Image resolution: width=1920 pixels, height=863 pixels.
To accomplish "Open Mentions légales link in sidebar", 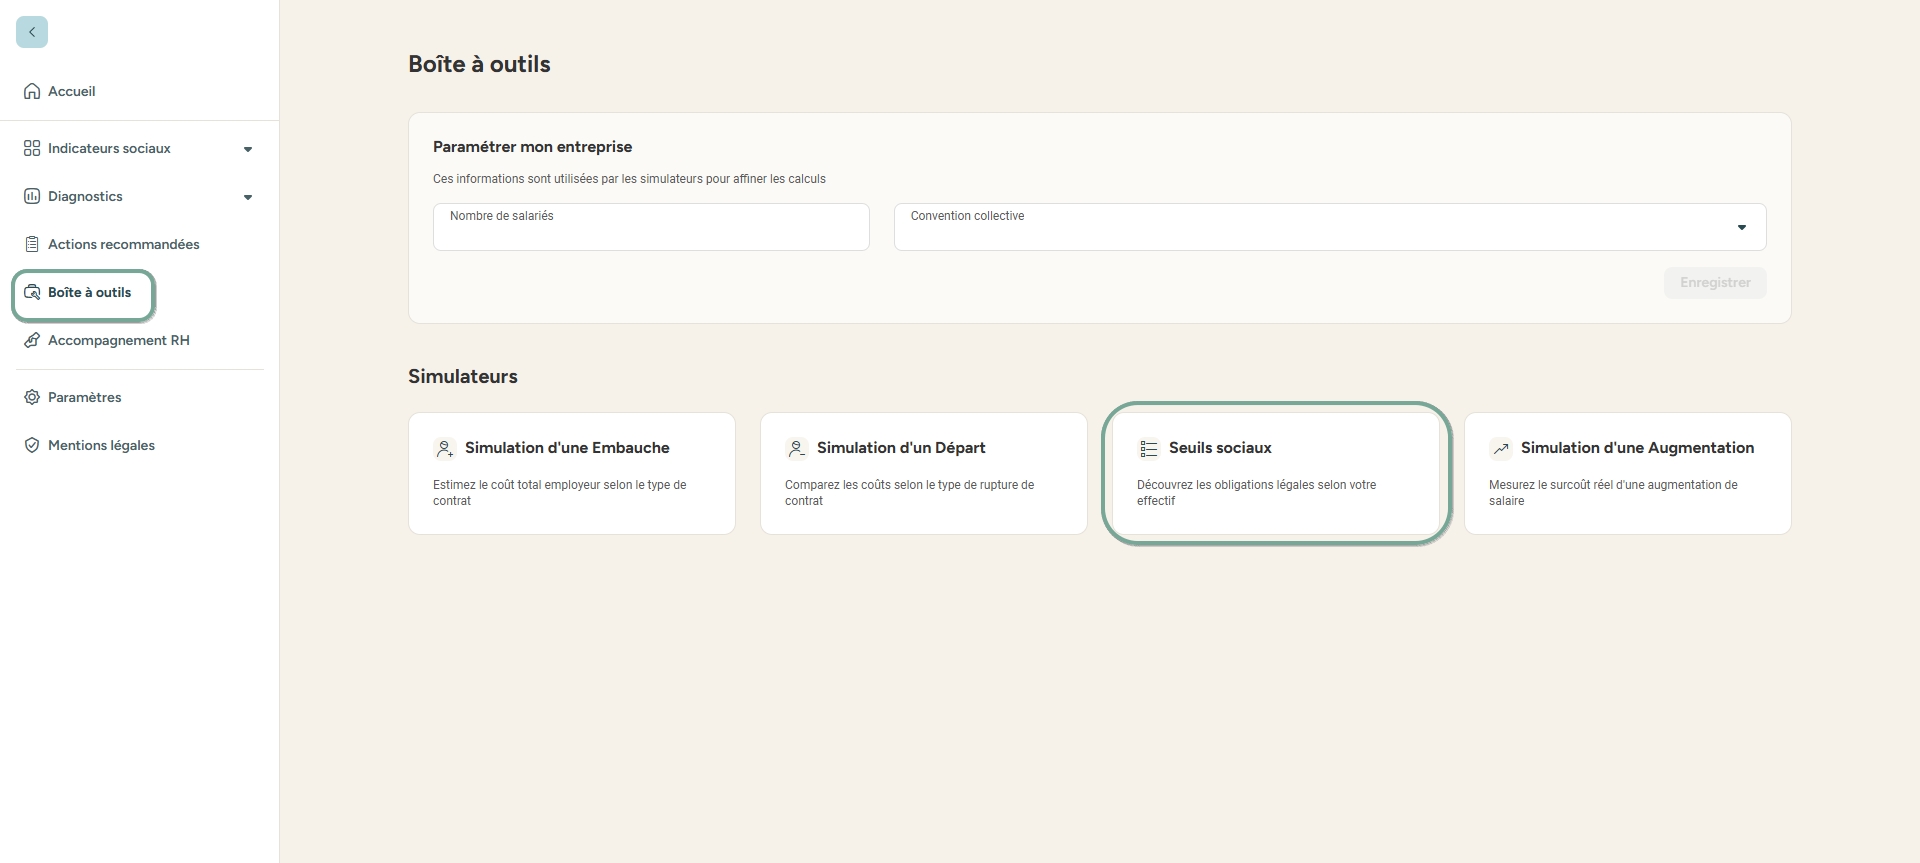I will (x=101, y=445).
